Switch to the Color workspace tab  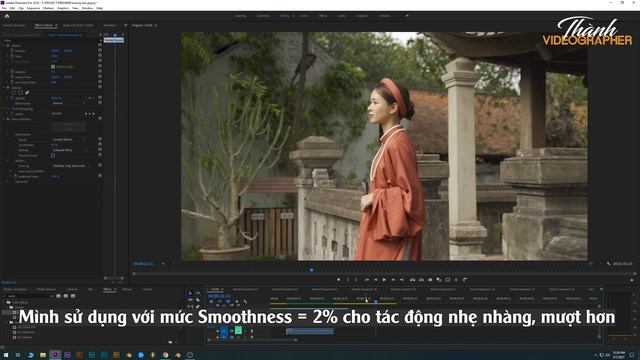click(x=304, y=16)
